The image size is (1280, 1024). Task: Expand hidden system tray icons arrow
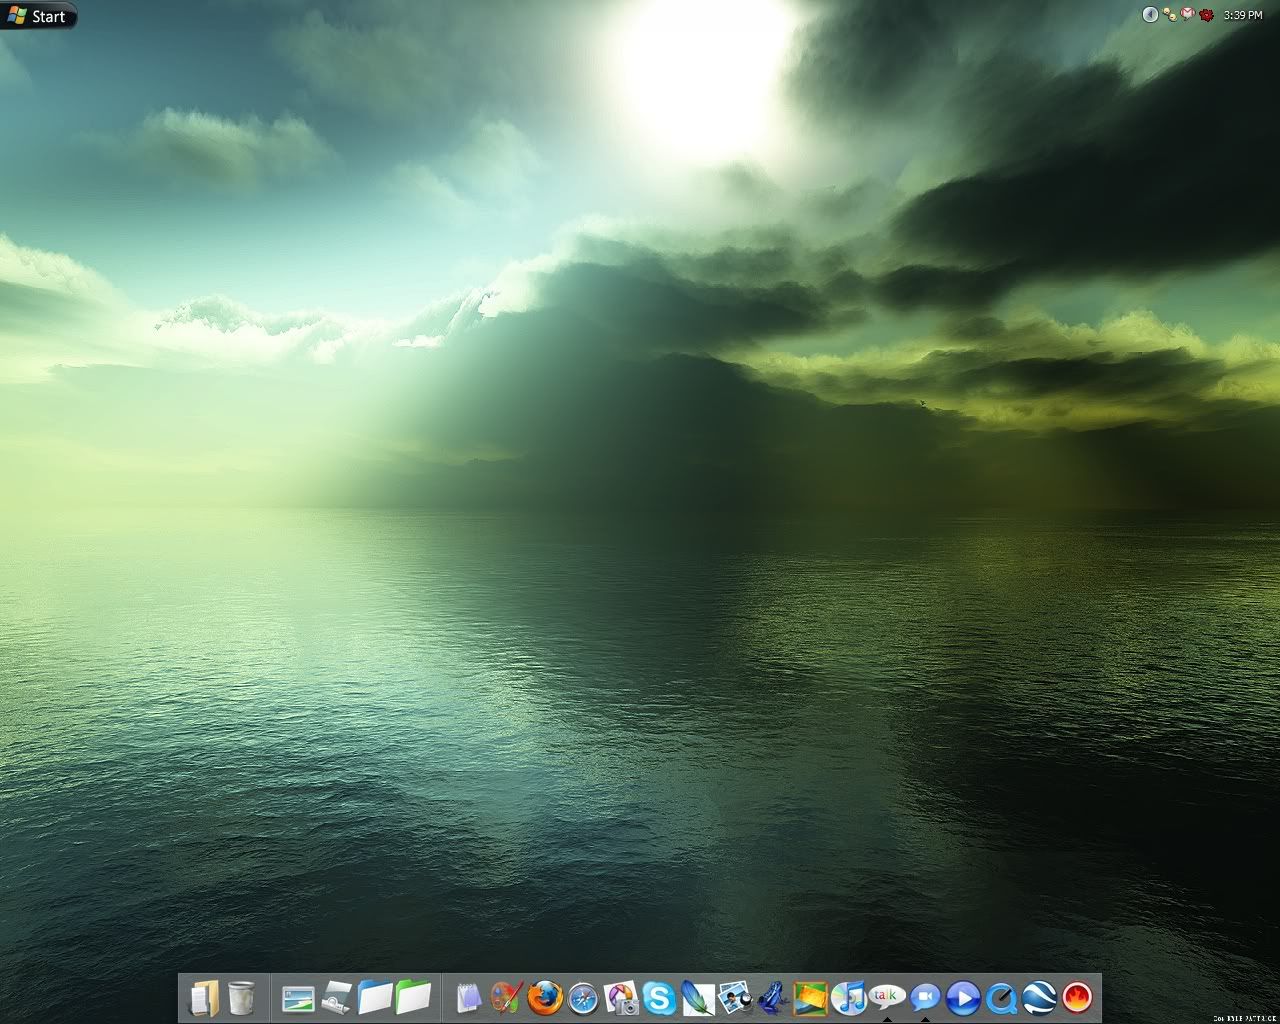click(1150, 14)
